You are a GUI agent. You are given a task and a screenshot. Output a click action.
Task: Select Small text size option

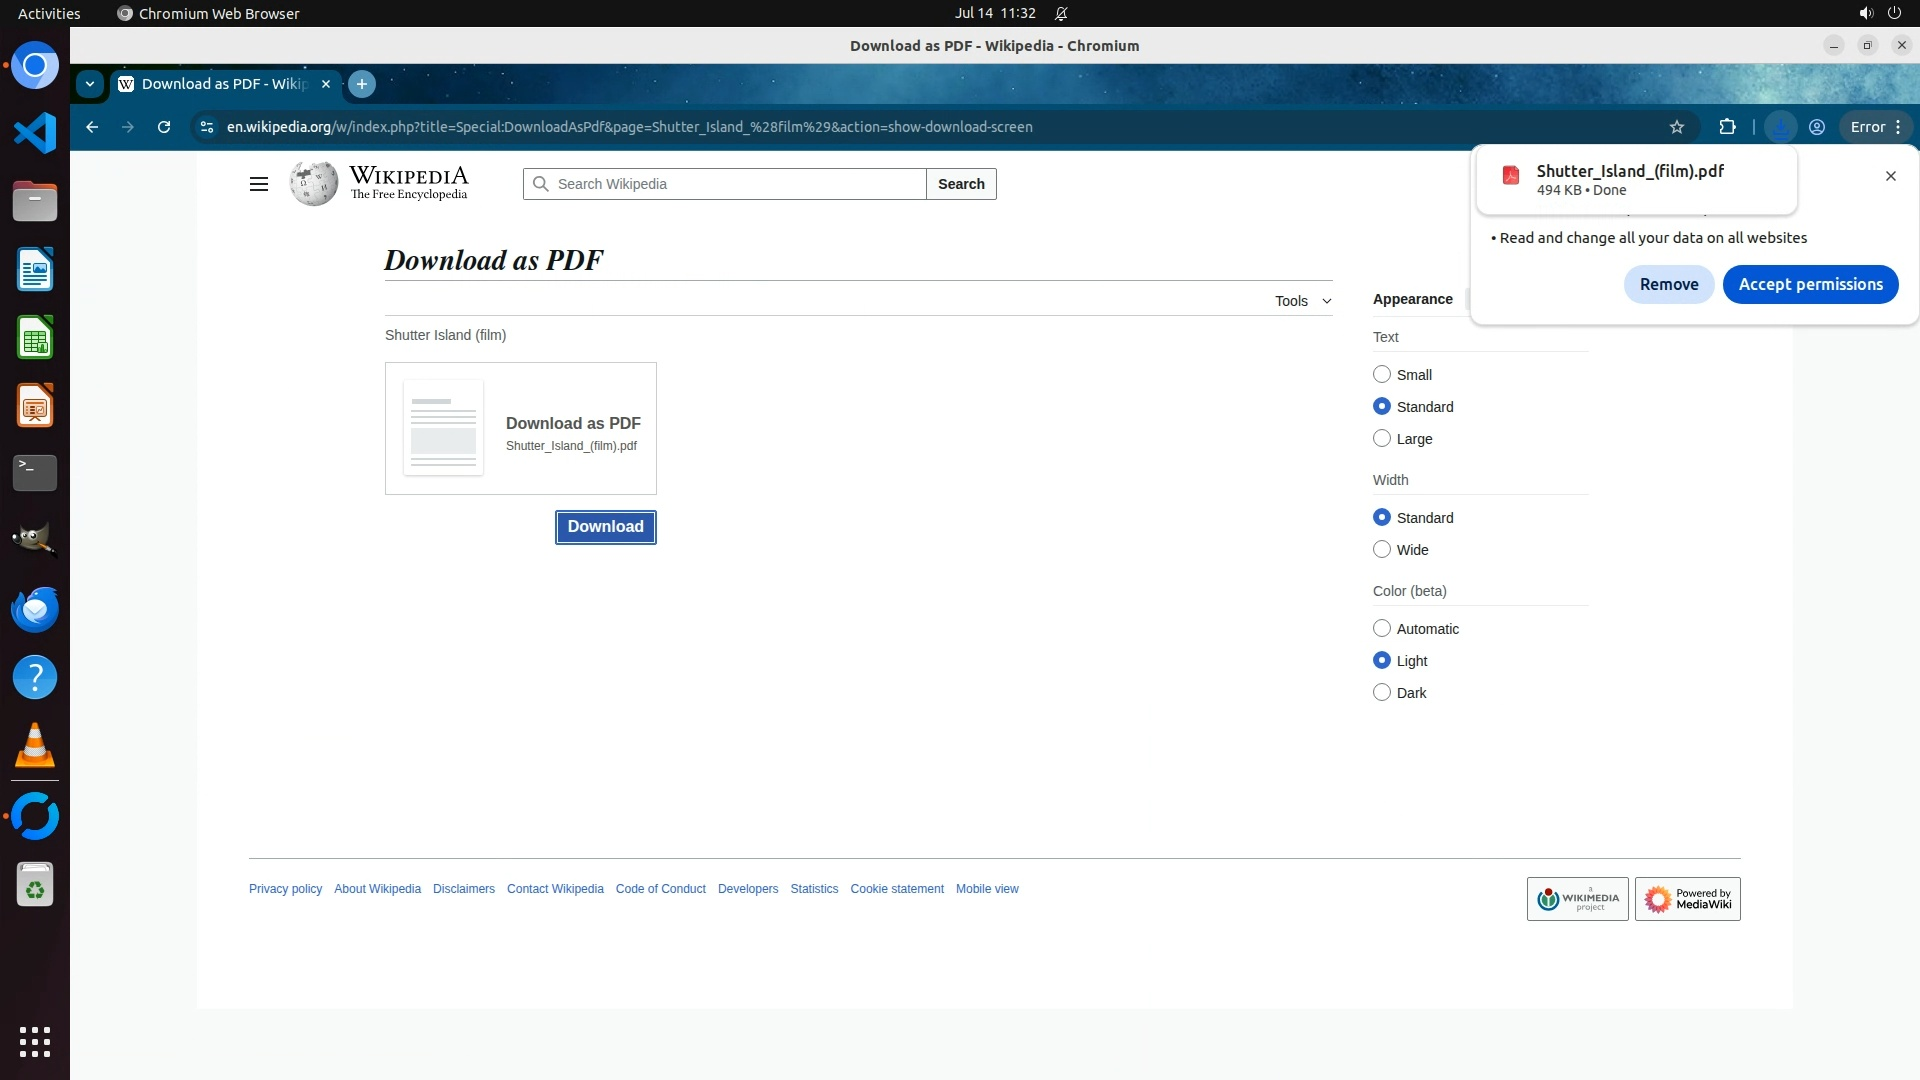point(1382,374)
